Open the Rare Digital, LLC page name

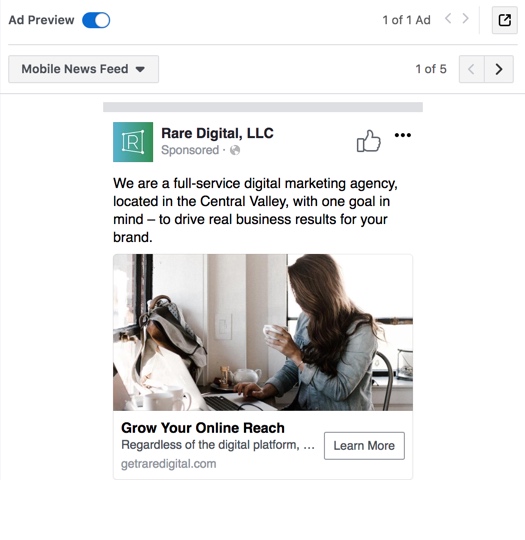point(217,133)
